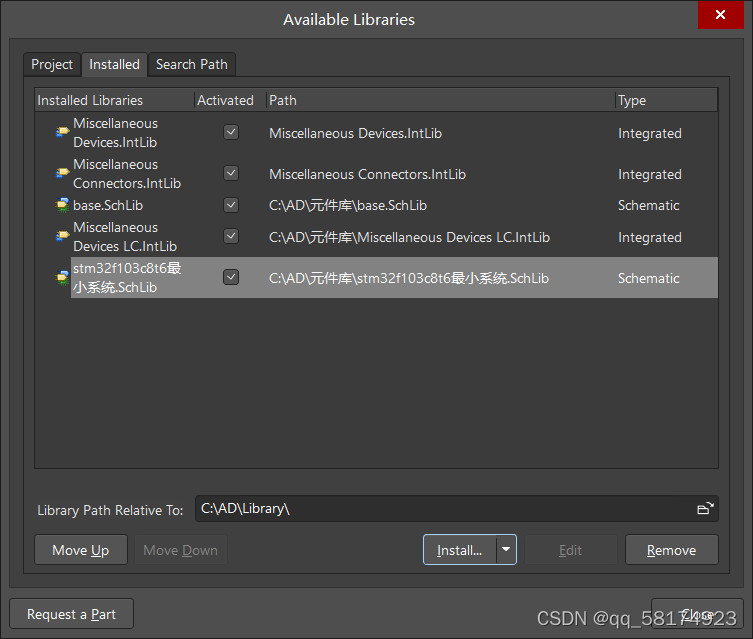Click the Library Path Relative To field
The width and height of the screenshot is (753, 639).
[445, 509]
